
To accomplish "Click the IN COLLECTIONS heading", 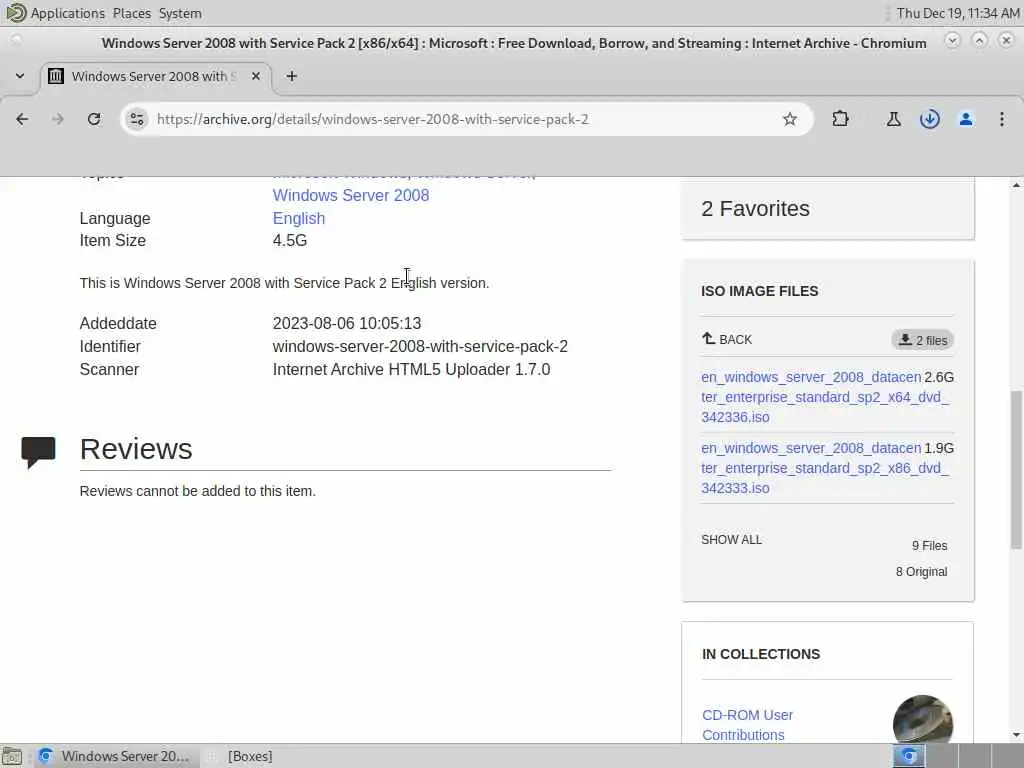I will 761,654.
